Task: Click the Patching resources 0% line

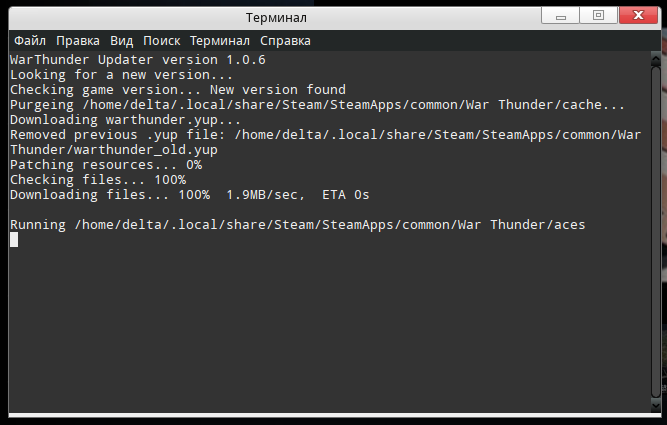Action: [106, 165]
